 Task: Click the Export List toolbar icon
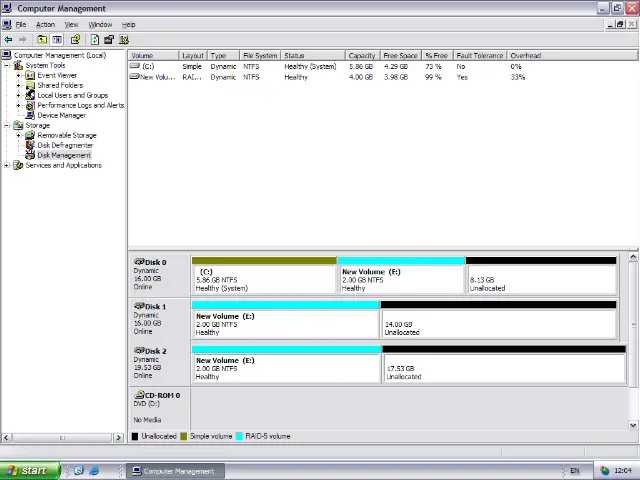(109, 40)
